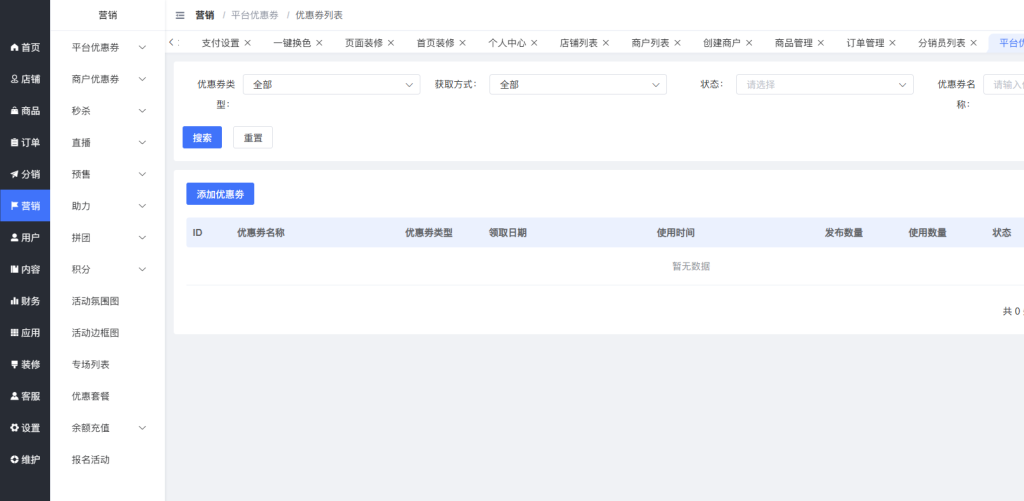This screenshot has height=501, width=1024.
Task: Collapse sidebar with hamburger menu icon
Action: [x=180, y=15]
